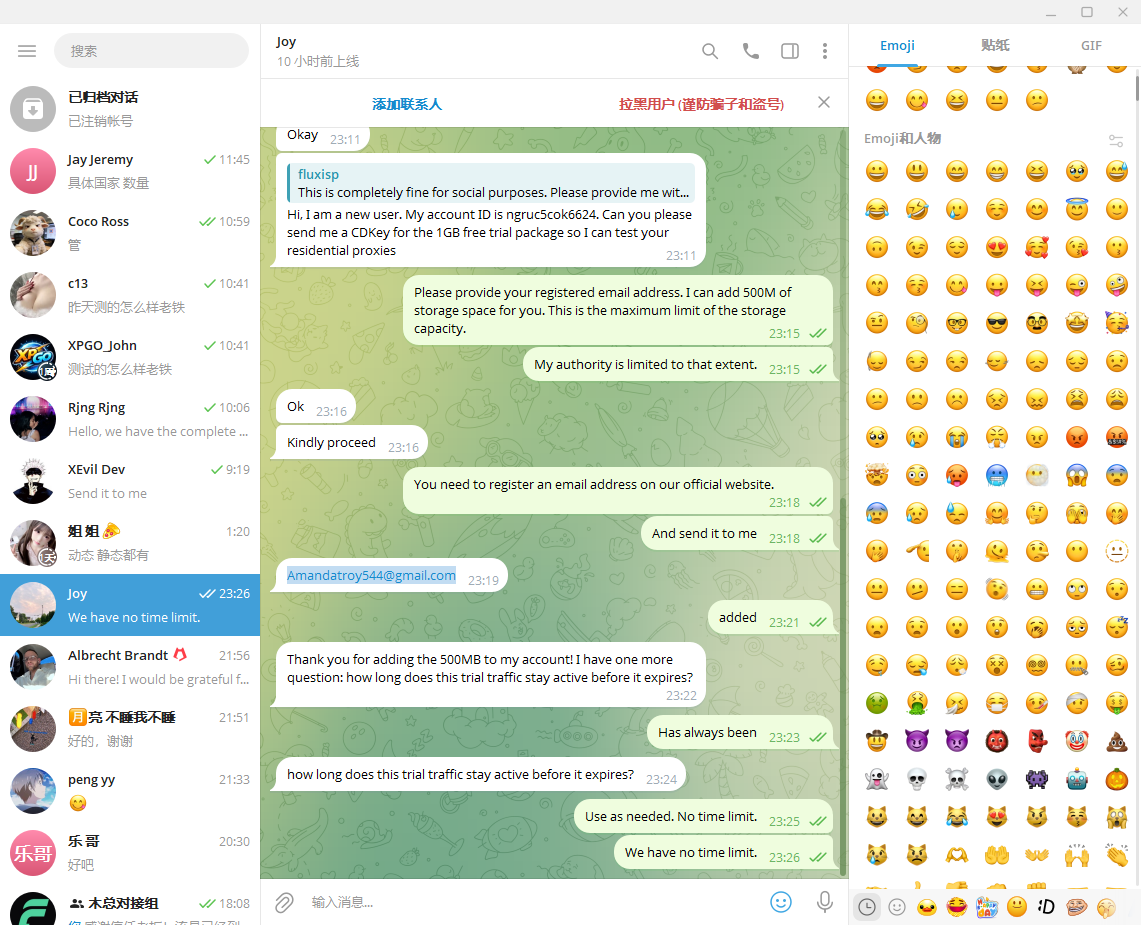Image resolution: width=1141 pixels, height=925 pixels.
Task: Show recent emojis clock icon
Action: (867, 907)
